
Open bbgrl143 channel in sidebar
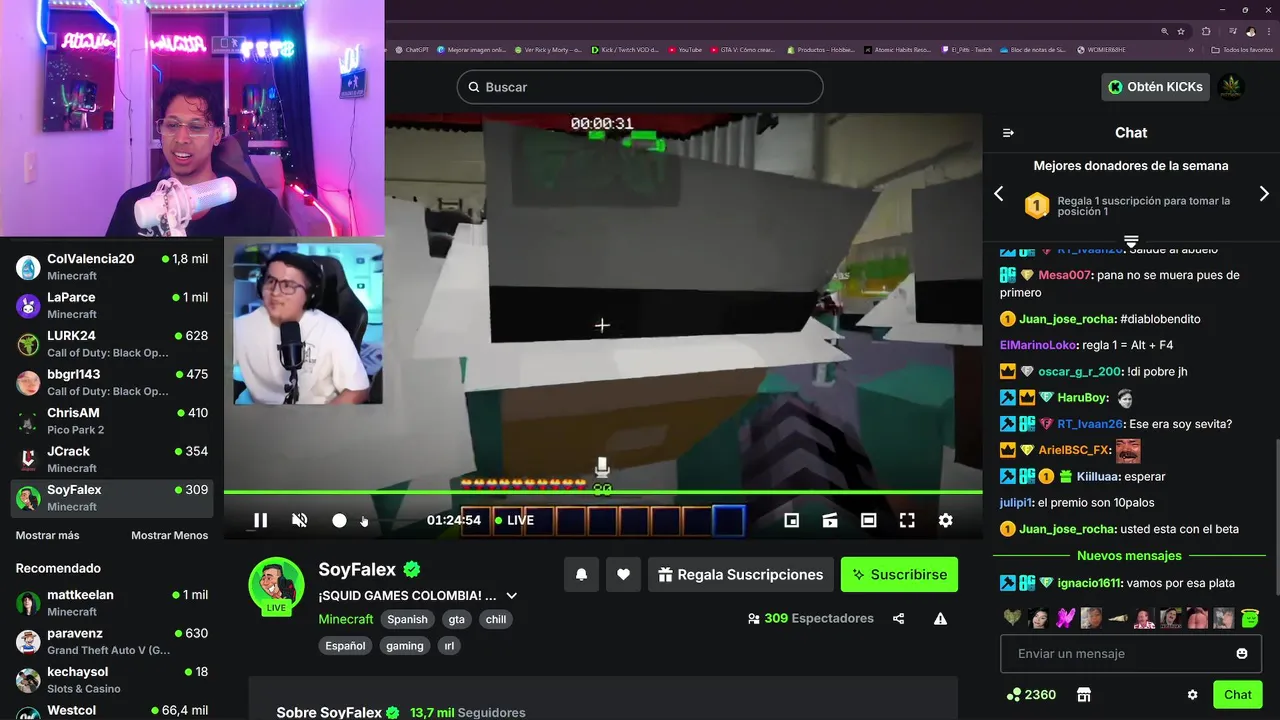112,382
